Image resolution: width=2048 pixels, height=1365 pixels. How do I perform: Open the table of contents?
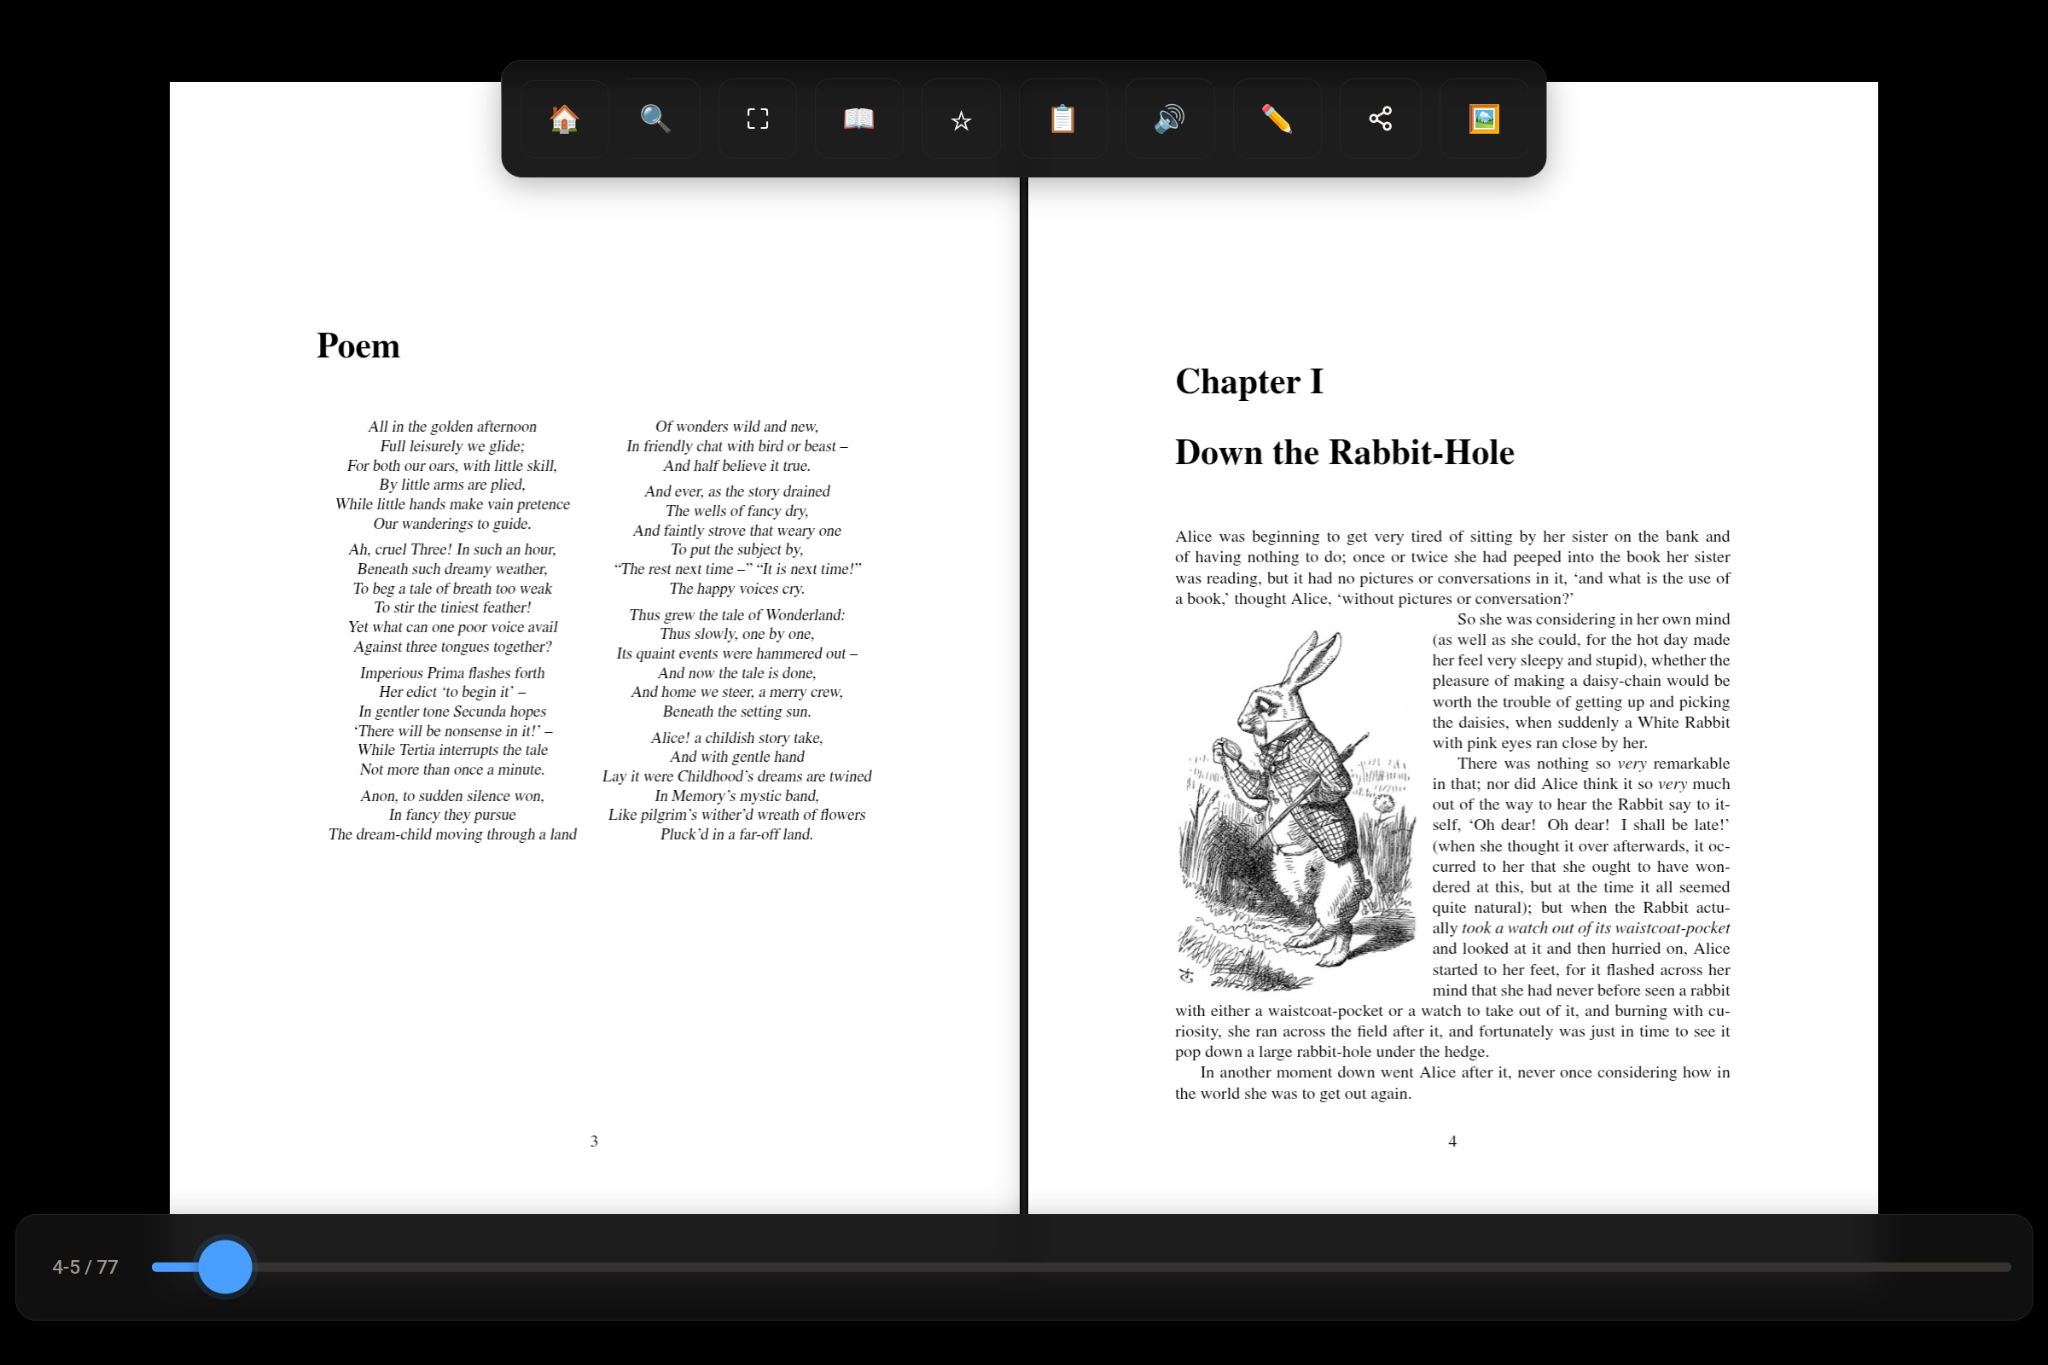coord(858,119)
